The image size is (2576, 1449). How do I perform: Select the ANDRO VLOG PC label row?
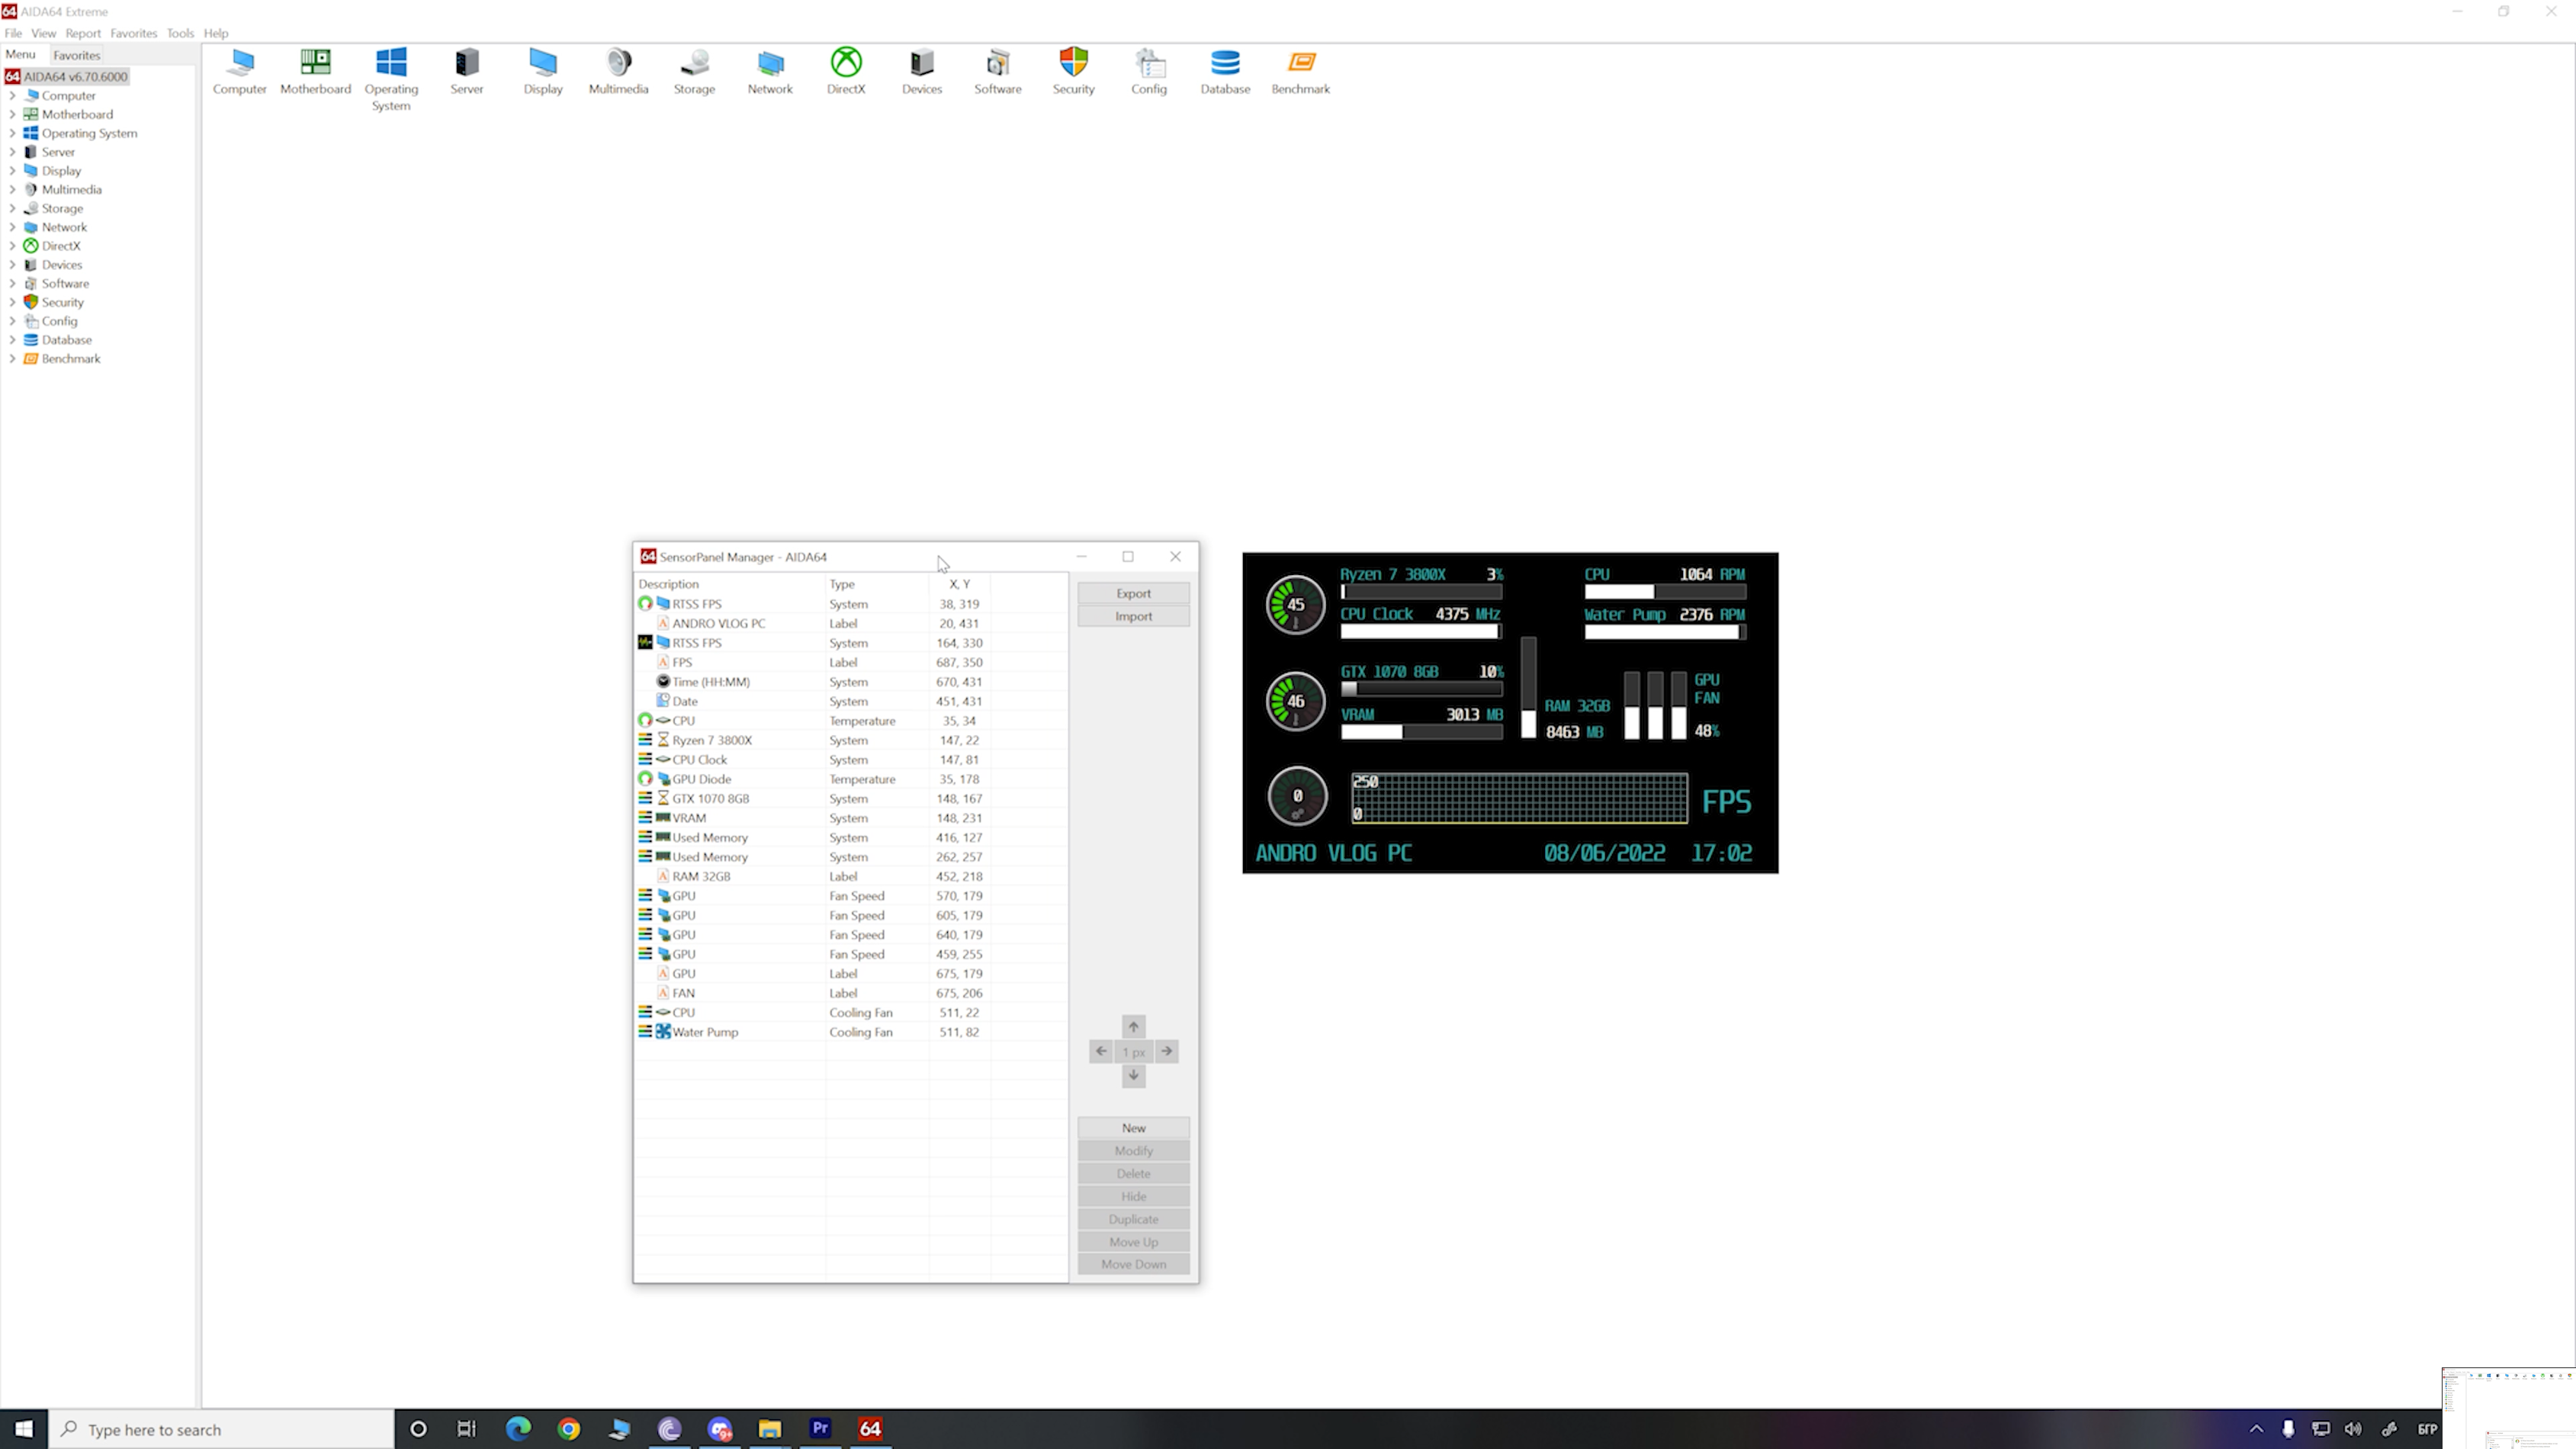(851, 623)
